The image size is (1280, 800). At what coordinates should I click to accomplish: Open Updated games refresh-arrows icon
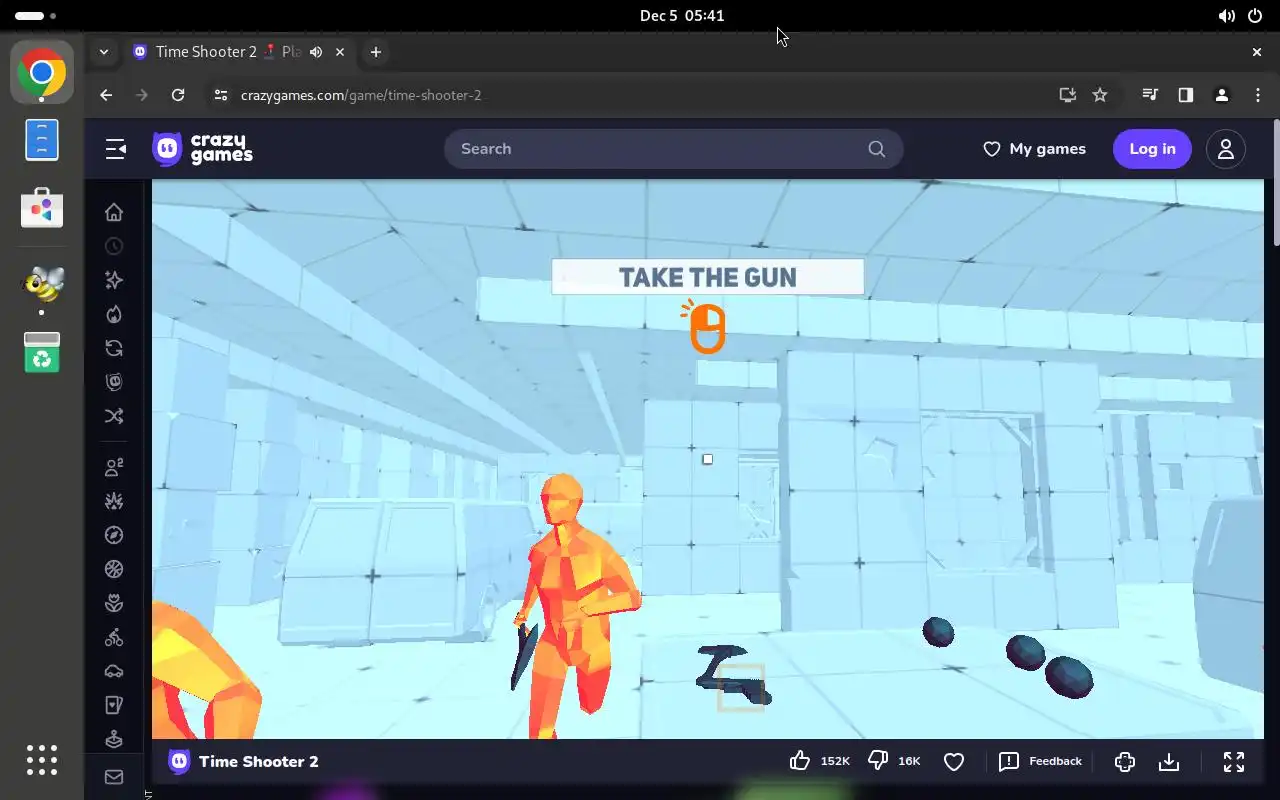coord(114,348)
